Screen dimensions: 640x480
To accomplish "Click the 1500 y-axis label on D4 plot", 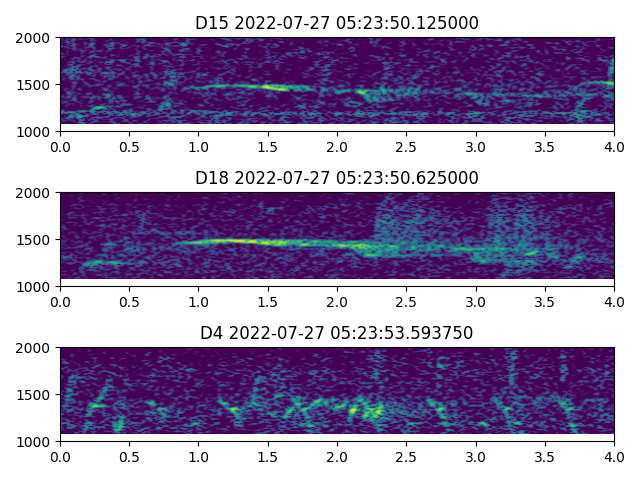I will (36, 395).
